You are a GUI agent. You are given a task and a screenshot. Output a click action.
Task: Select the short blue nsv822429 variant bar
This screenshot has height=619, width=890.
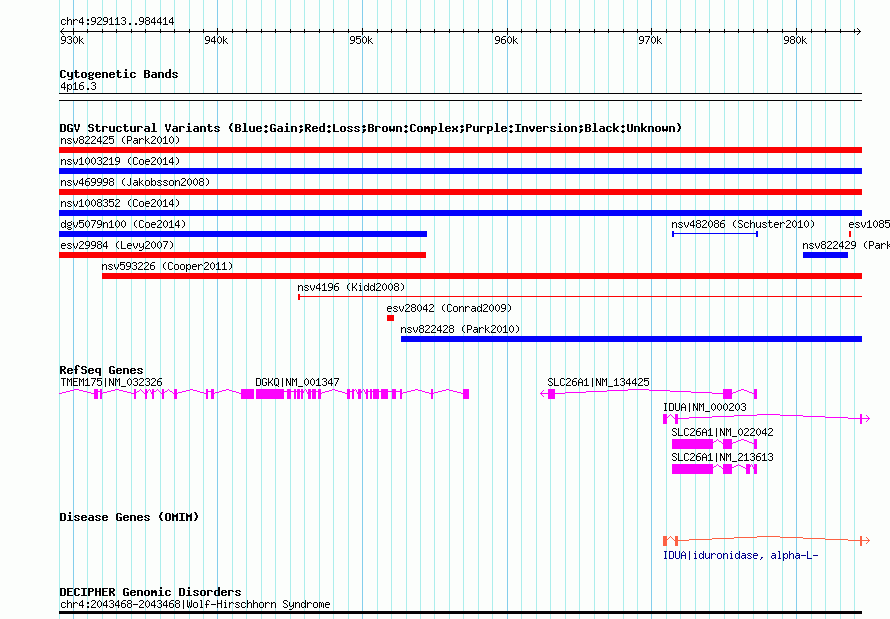pos(825,255)
